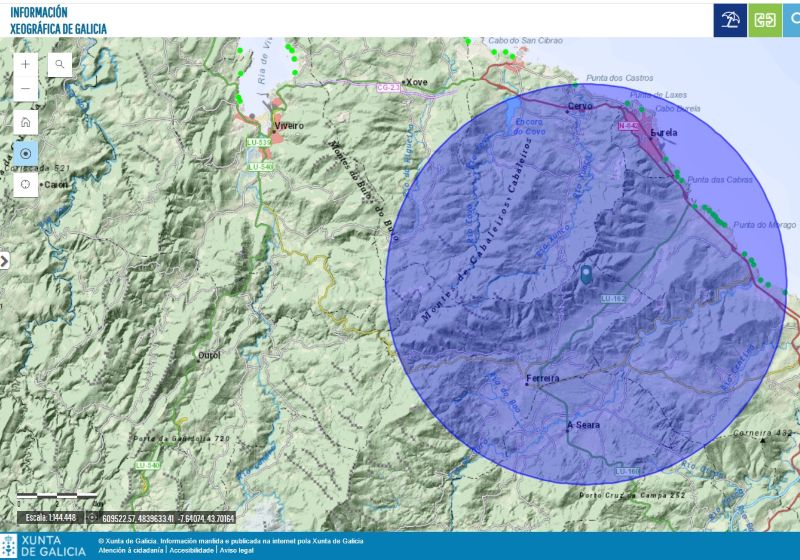Zoom out with the minus button

[25, 89]
